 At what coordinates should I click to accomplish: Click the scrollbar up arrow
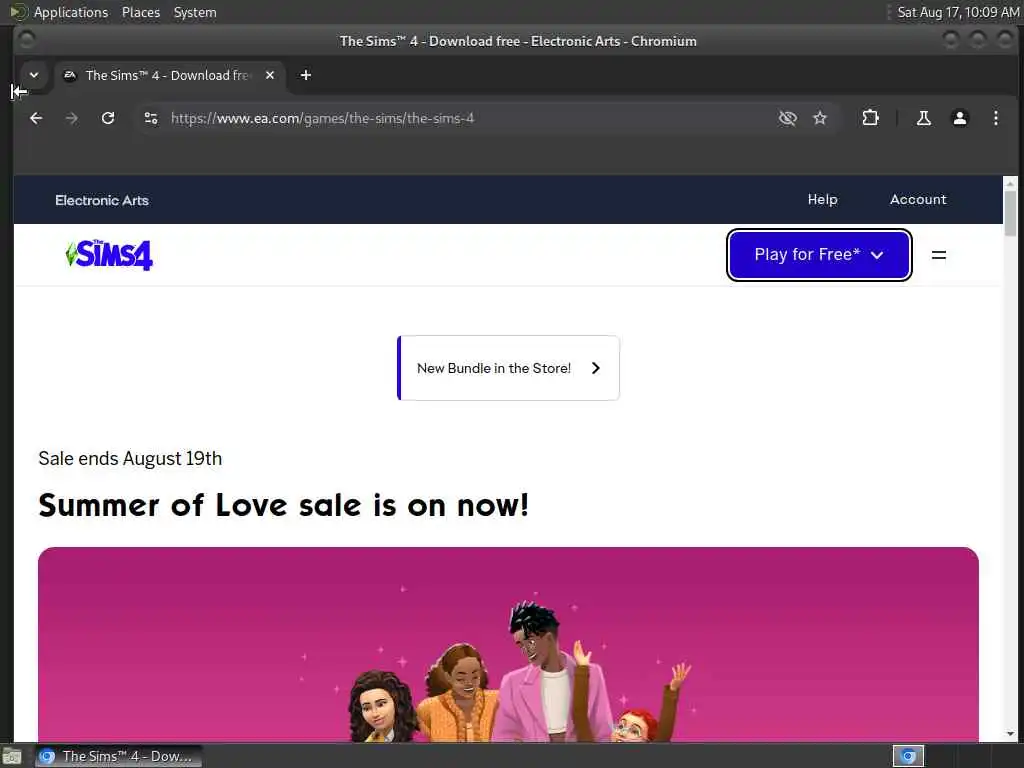(1010, 184)
